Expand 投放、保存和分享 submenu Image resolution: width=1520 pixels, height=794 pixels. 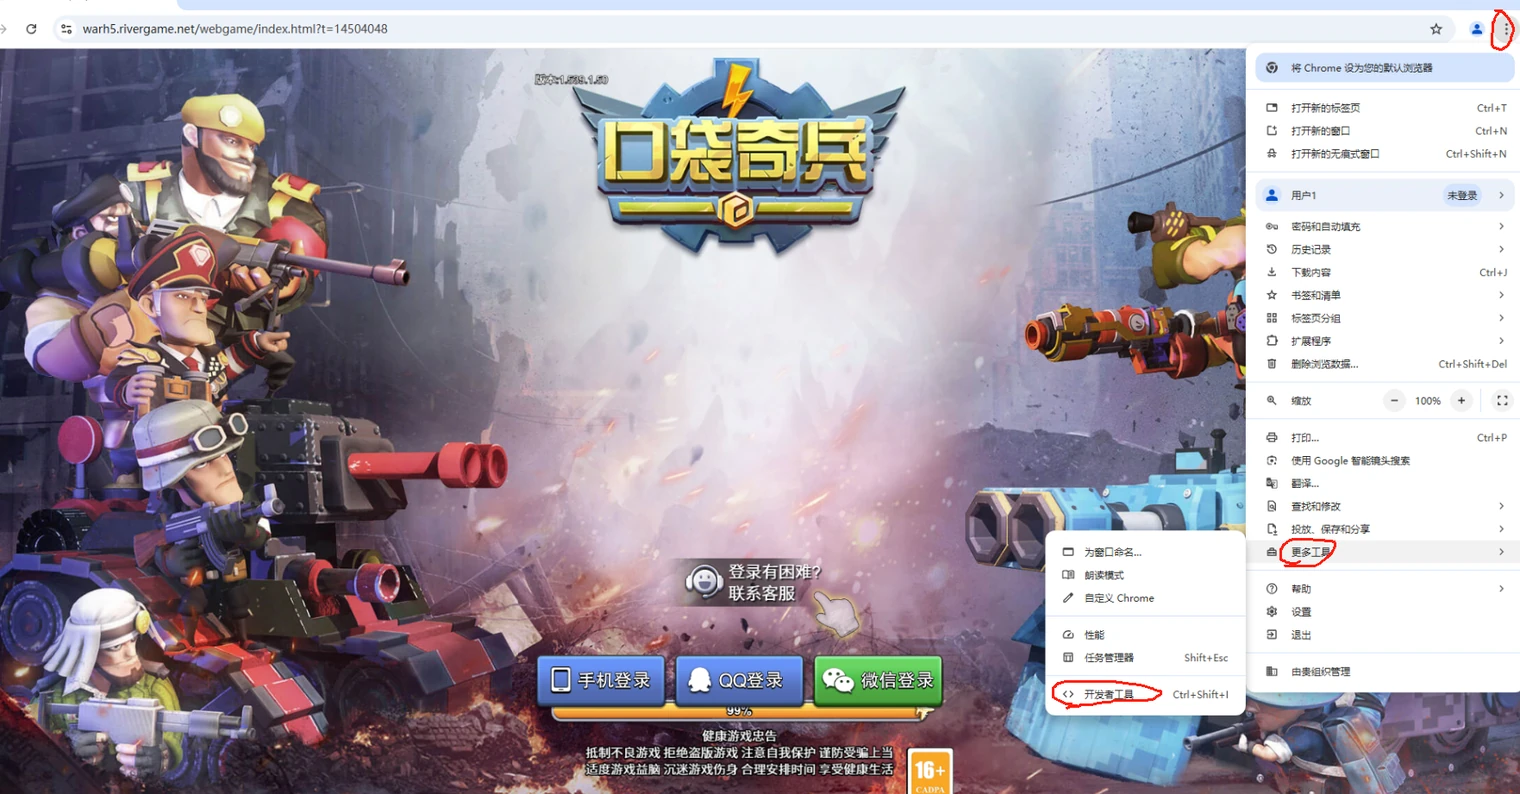(x=1385, y=529)
